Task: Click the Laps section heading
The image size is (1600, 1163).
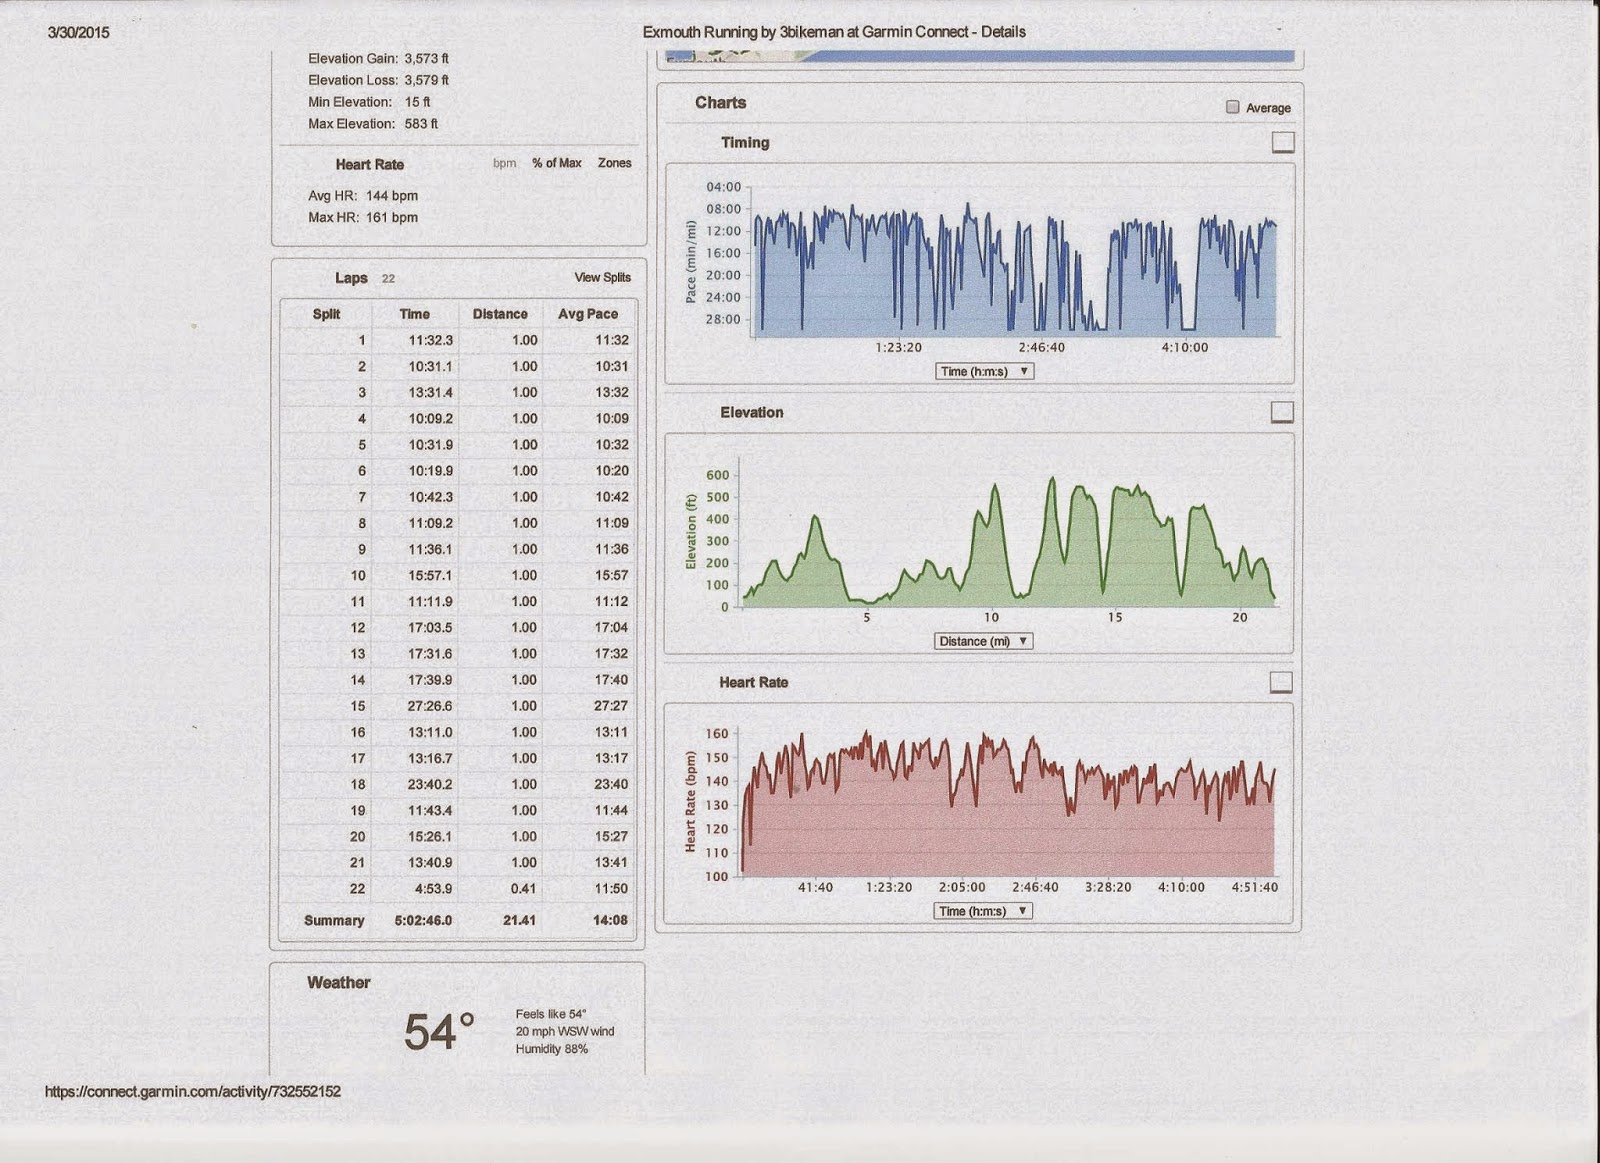Action: [x=351, y=278]
